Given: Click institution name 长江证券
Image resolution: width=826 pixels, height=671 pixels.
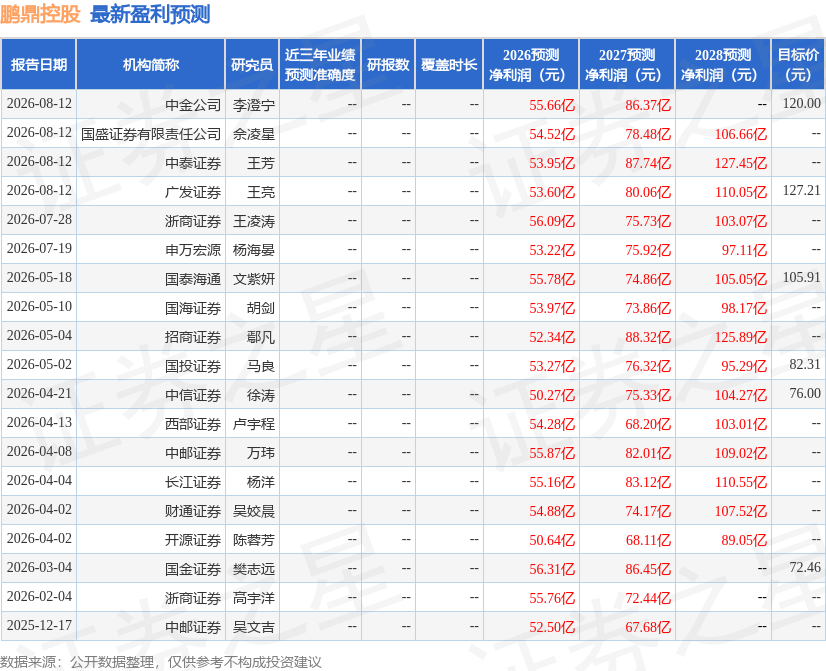Looking at the screenshot, I should (193, 481).
